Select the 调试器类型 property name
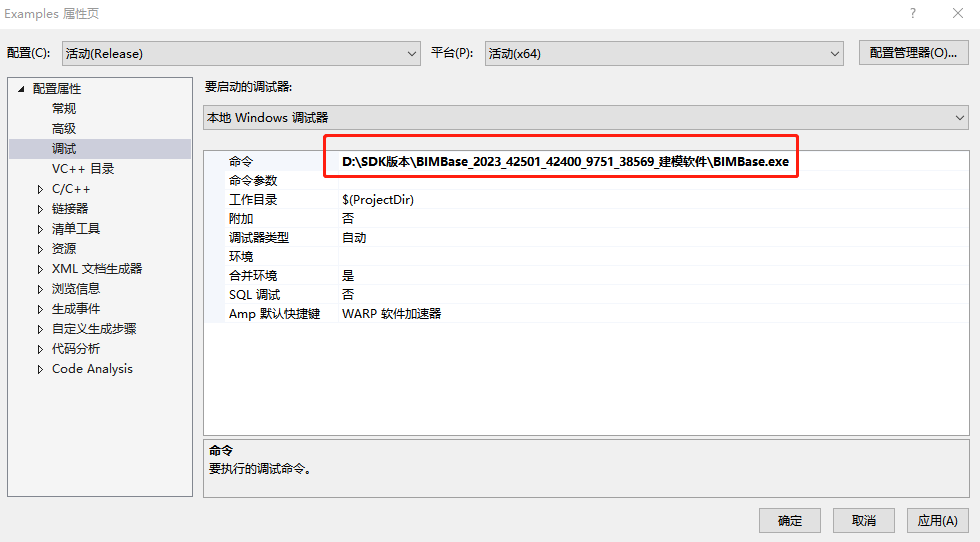This screenshot has width=980, height=542. [259, 238]
